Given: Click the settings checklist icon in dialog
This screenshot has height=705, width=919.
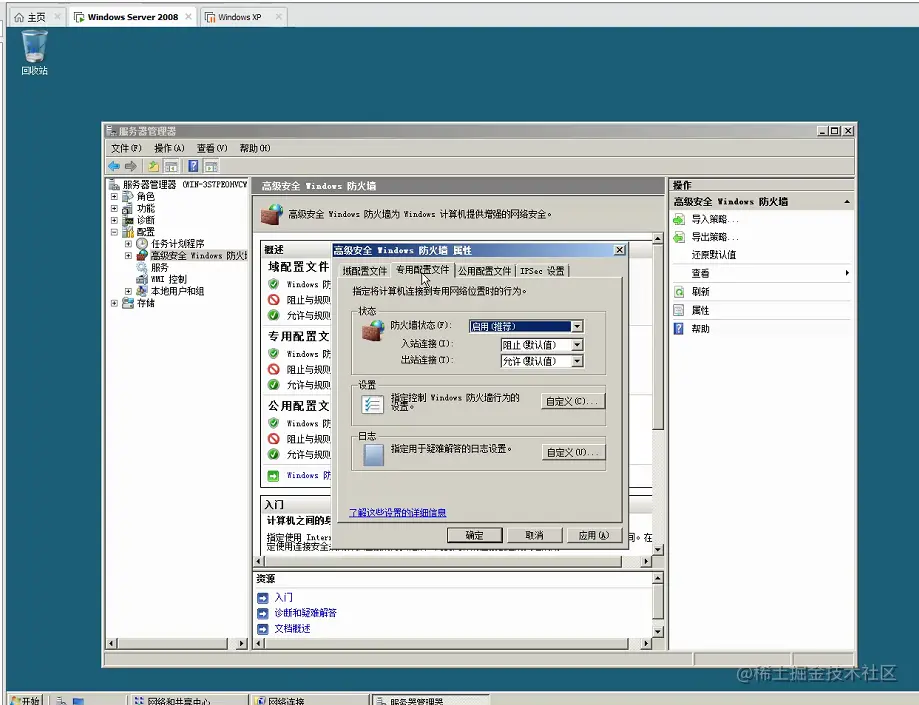Looking at the screenshot, I should click(x=372, y=404).
